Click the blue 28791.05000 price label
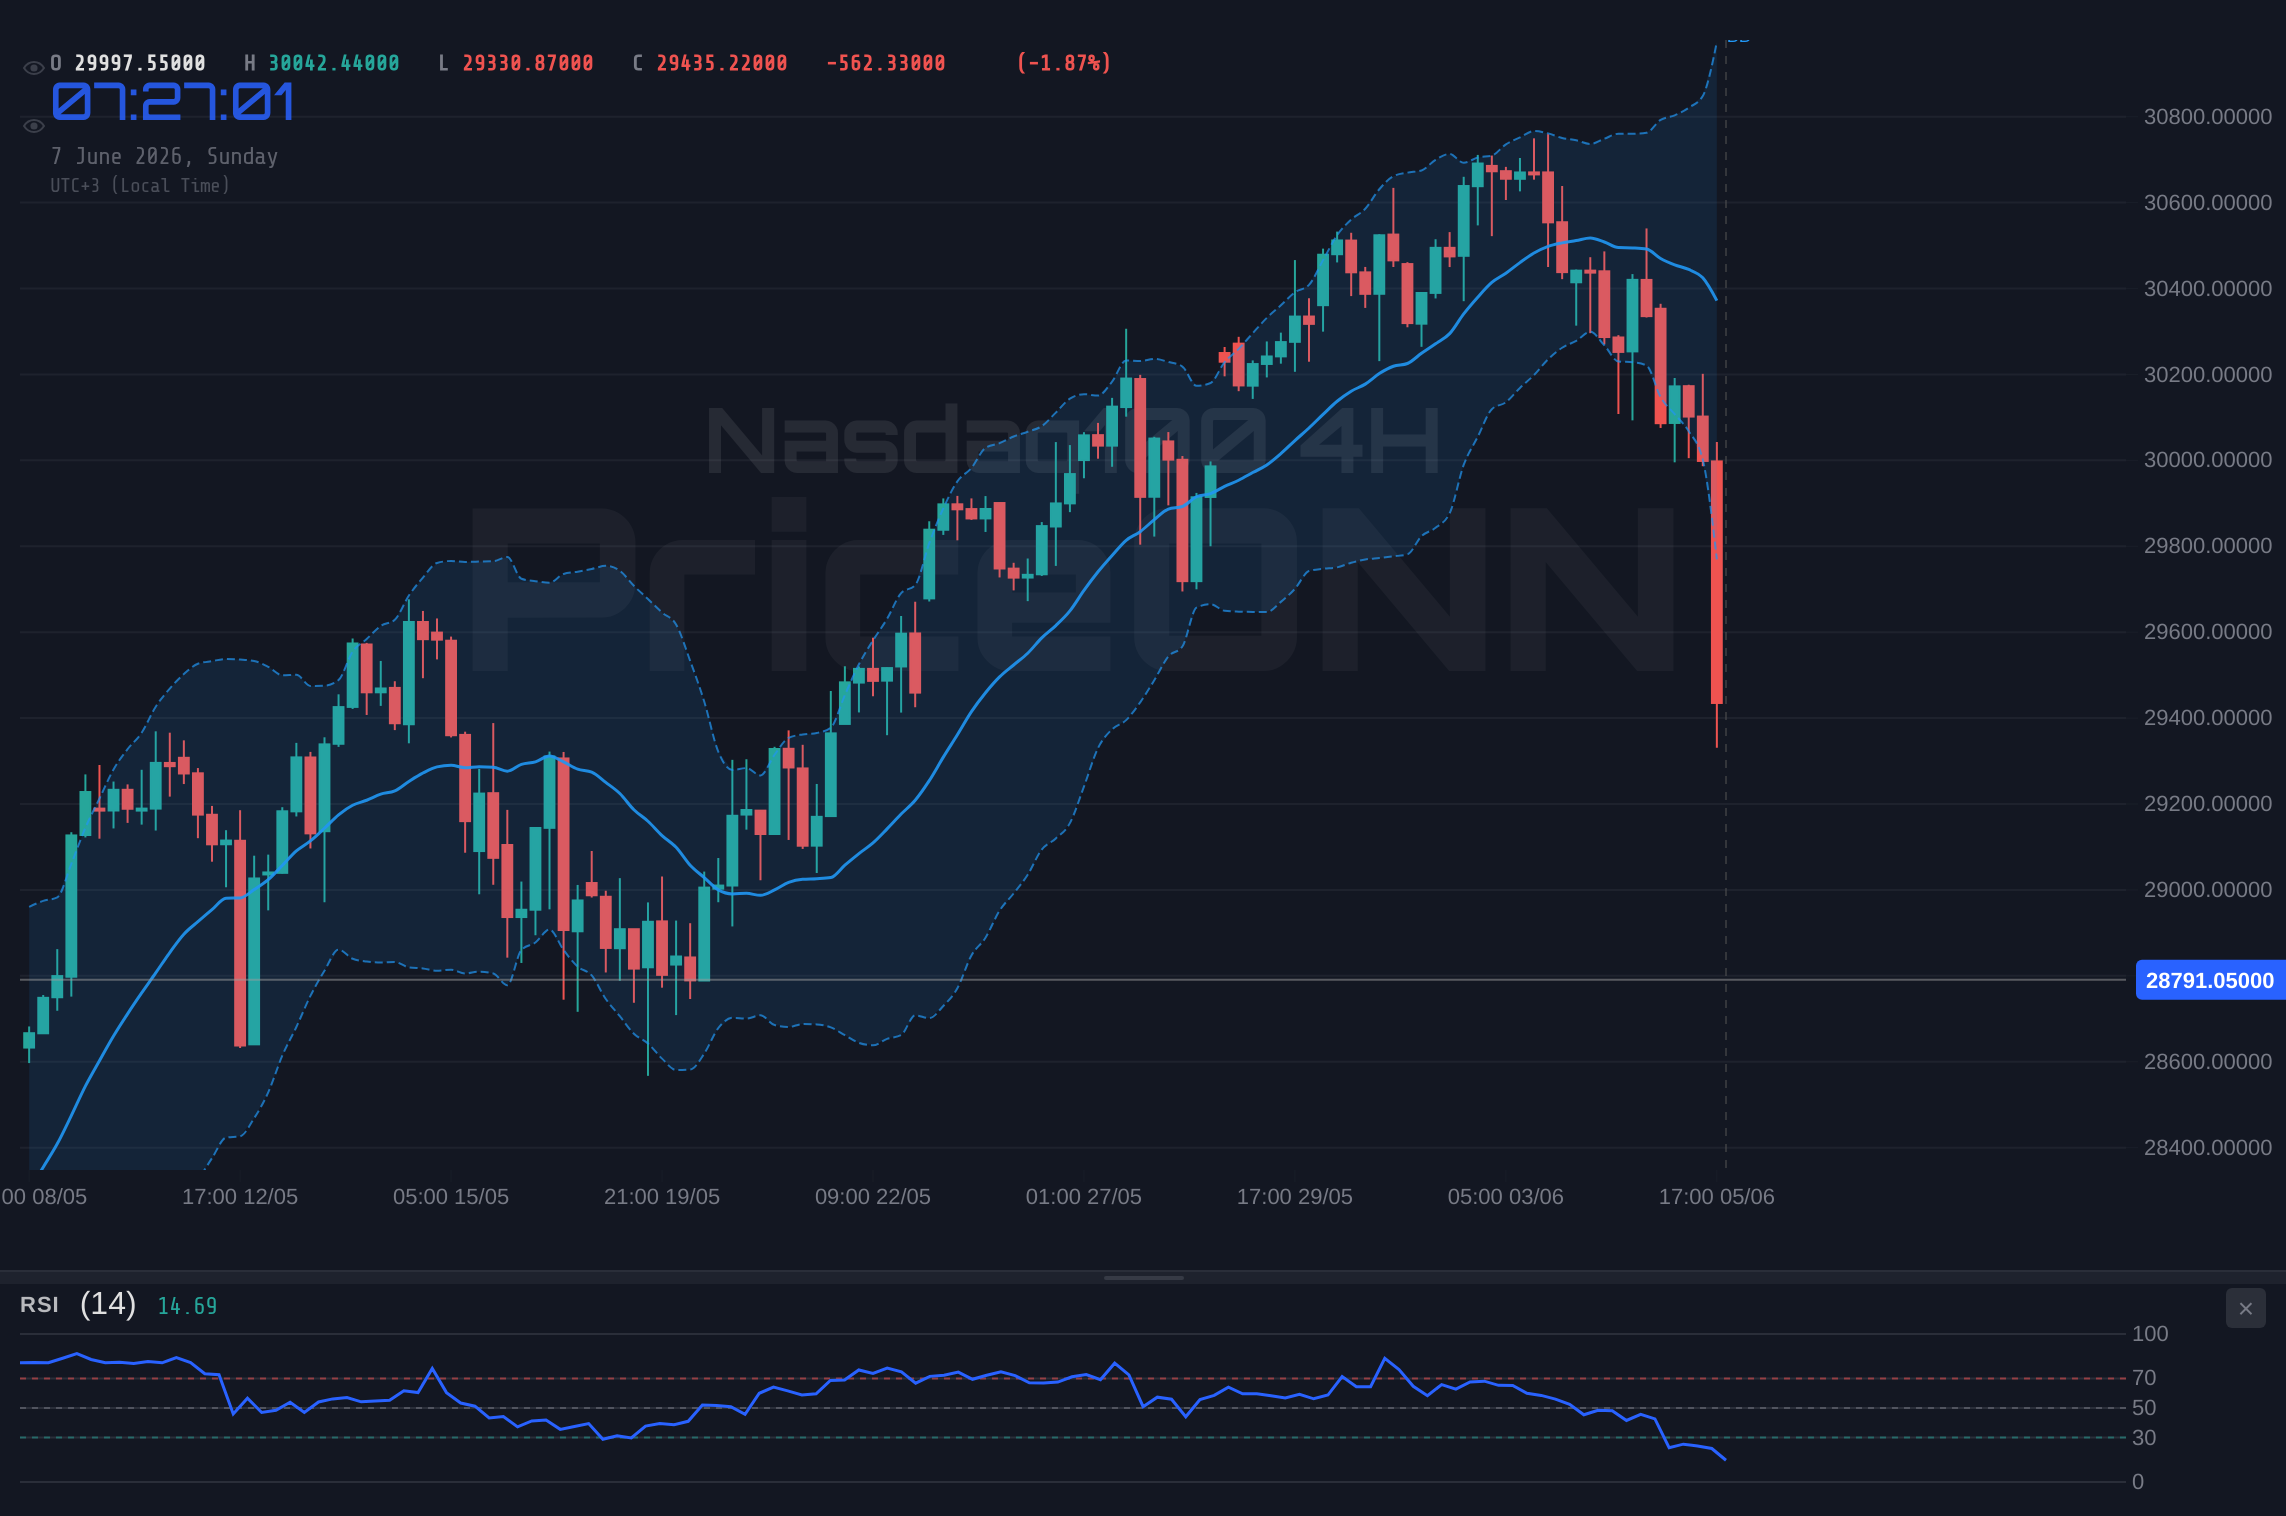This screenshot has height=1516, width=2286. click(x=2210, y=980)
